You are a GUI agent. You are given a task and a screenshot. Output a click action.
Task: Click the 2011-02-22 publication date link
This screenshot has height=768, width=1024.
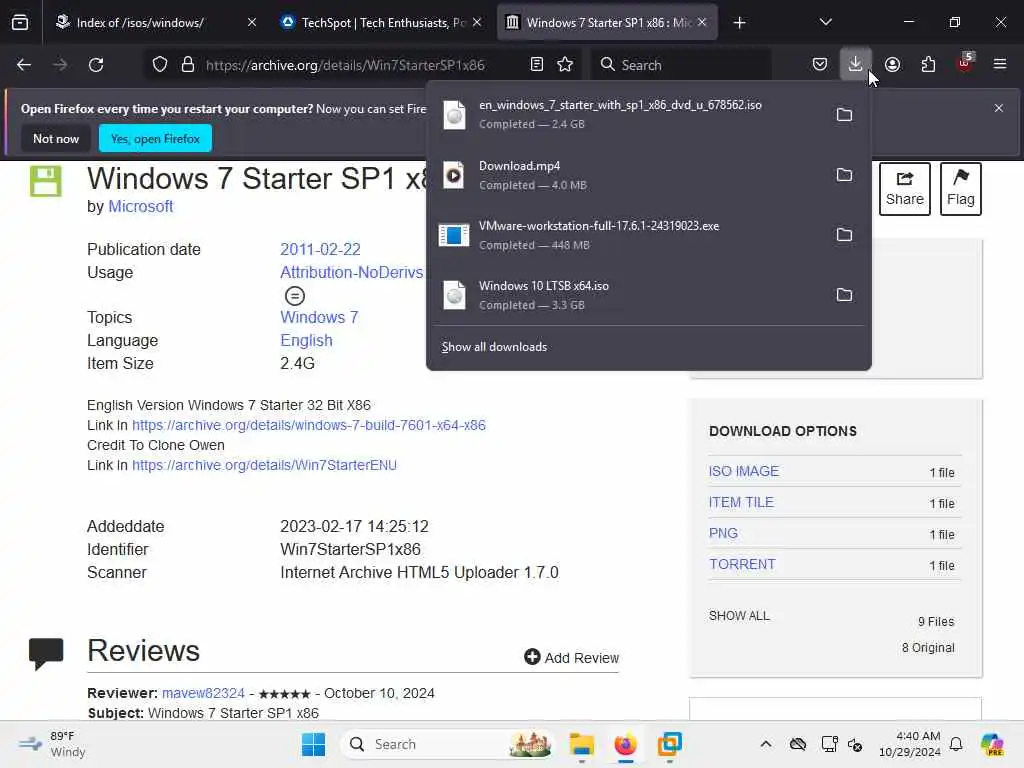pos(321,249)
